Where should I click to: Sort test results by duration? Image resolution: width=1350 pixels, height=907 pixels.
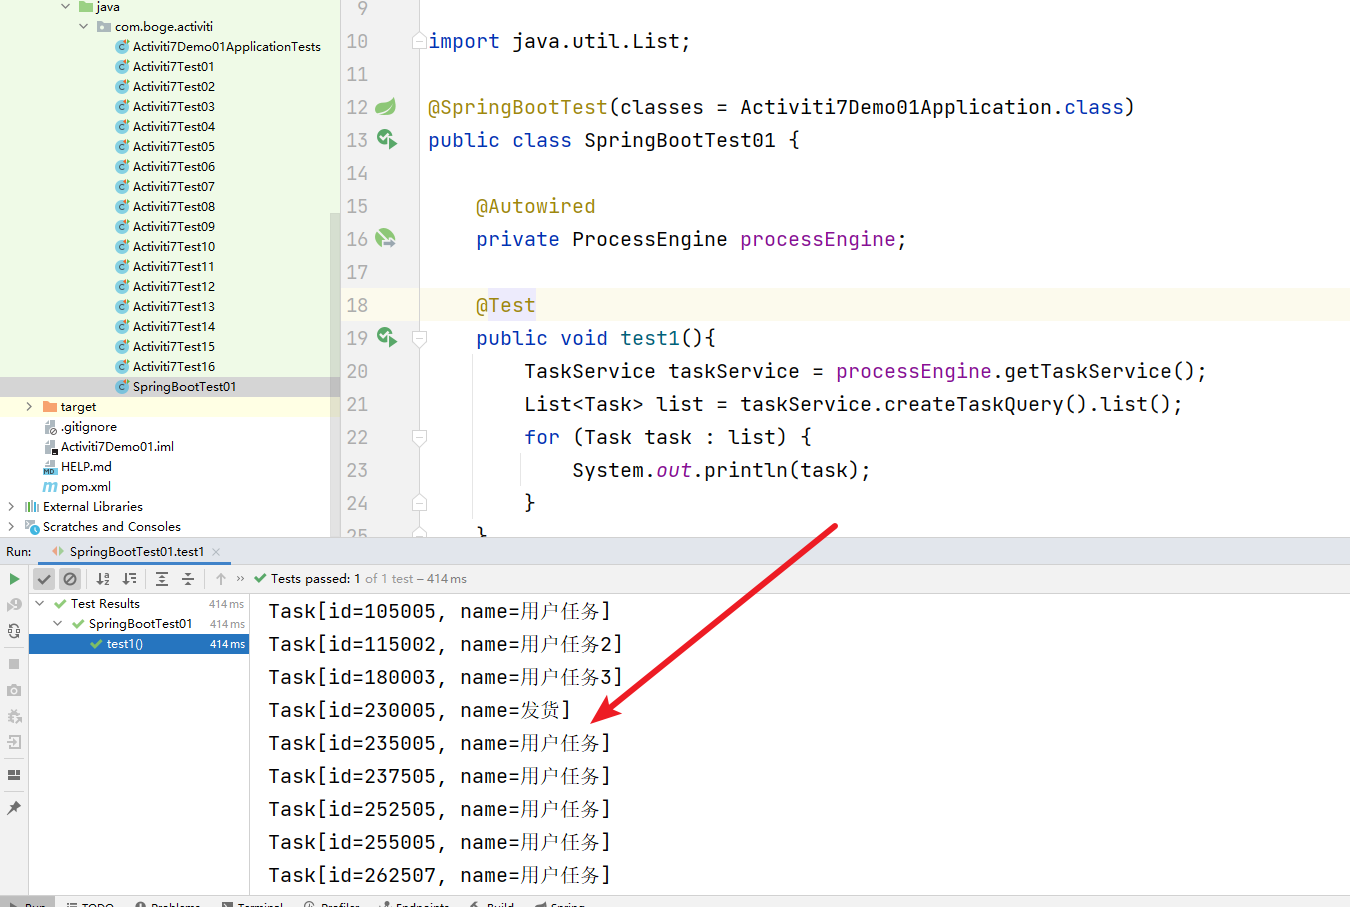pos(129,579)
